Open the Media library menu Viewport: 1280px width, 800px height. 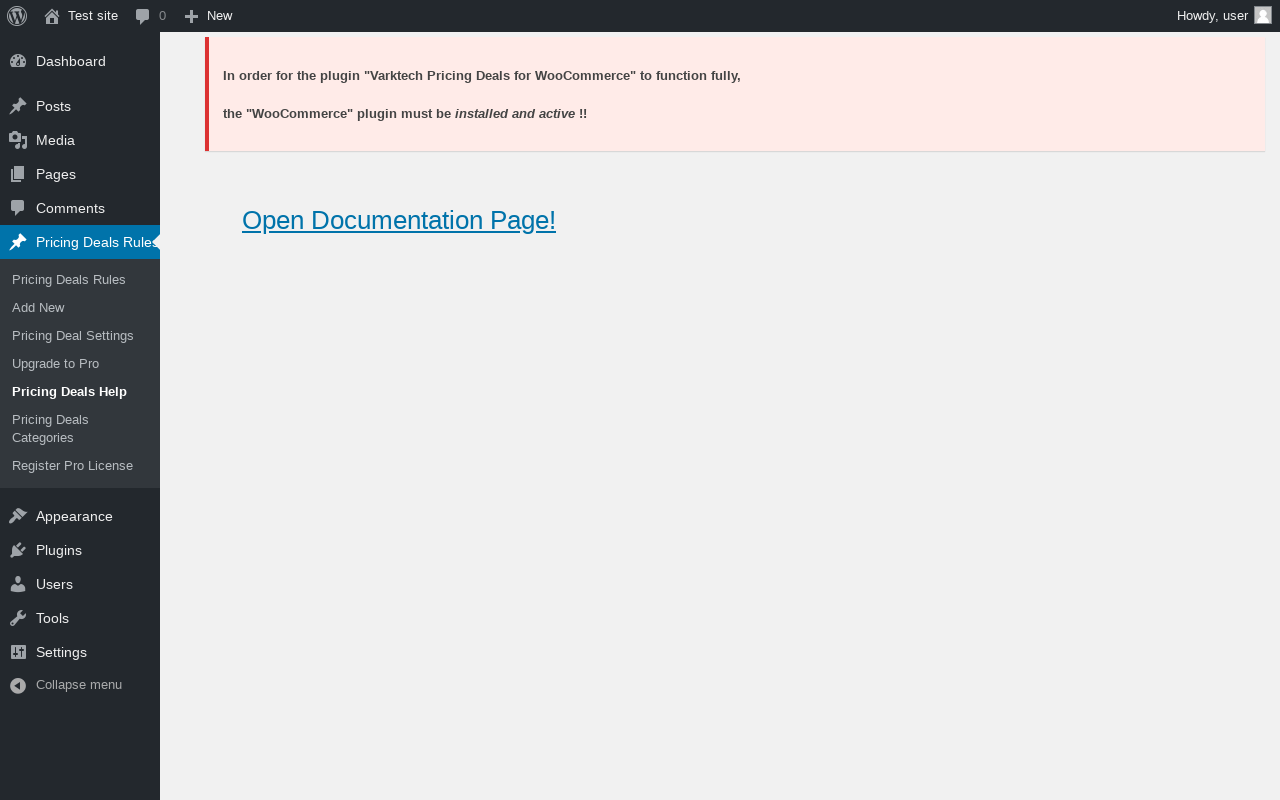80,140
